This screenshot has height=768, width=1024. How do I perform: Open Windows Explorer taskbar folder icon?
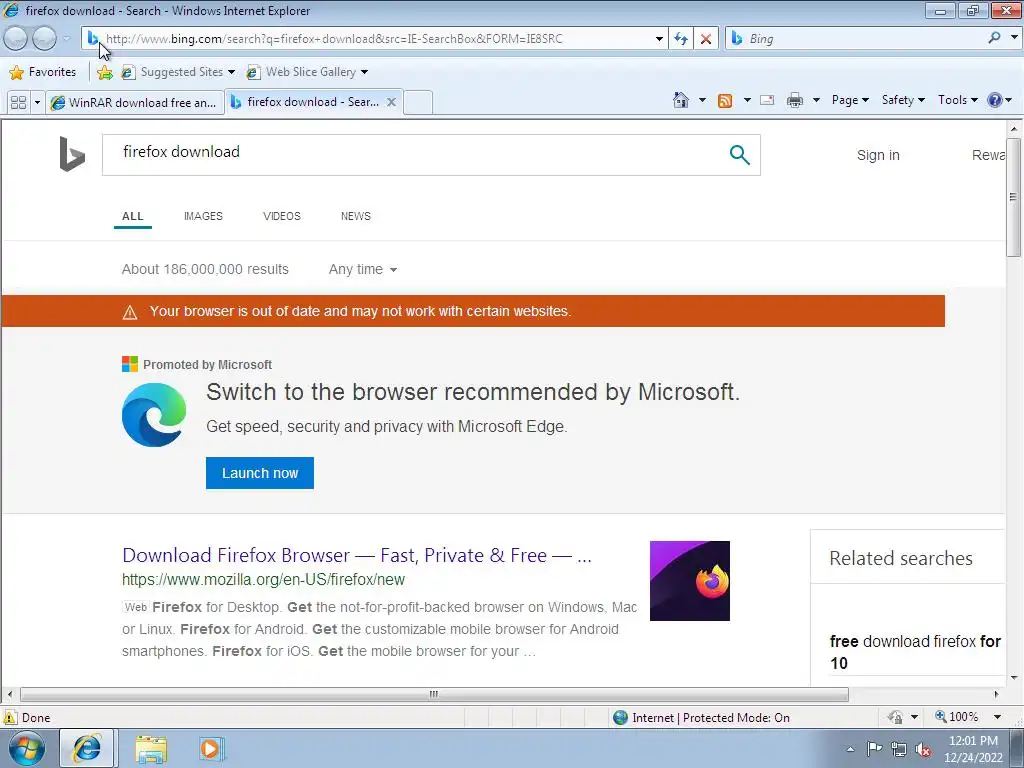click(x=151, y=748)
